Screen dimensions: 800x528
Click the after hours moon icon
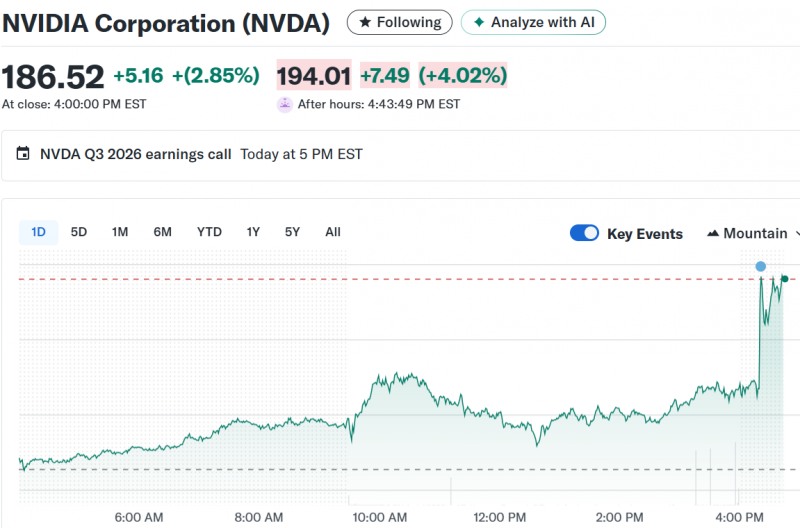tap(285, 104)
